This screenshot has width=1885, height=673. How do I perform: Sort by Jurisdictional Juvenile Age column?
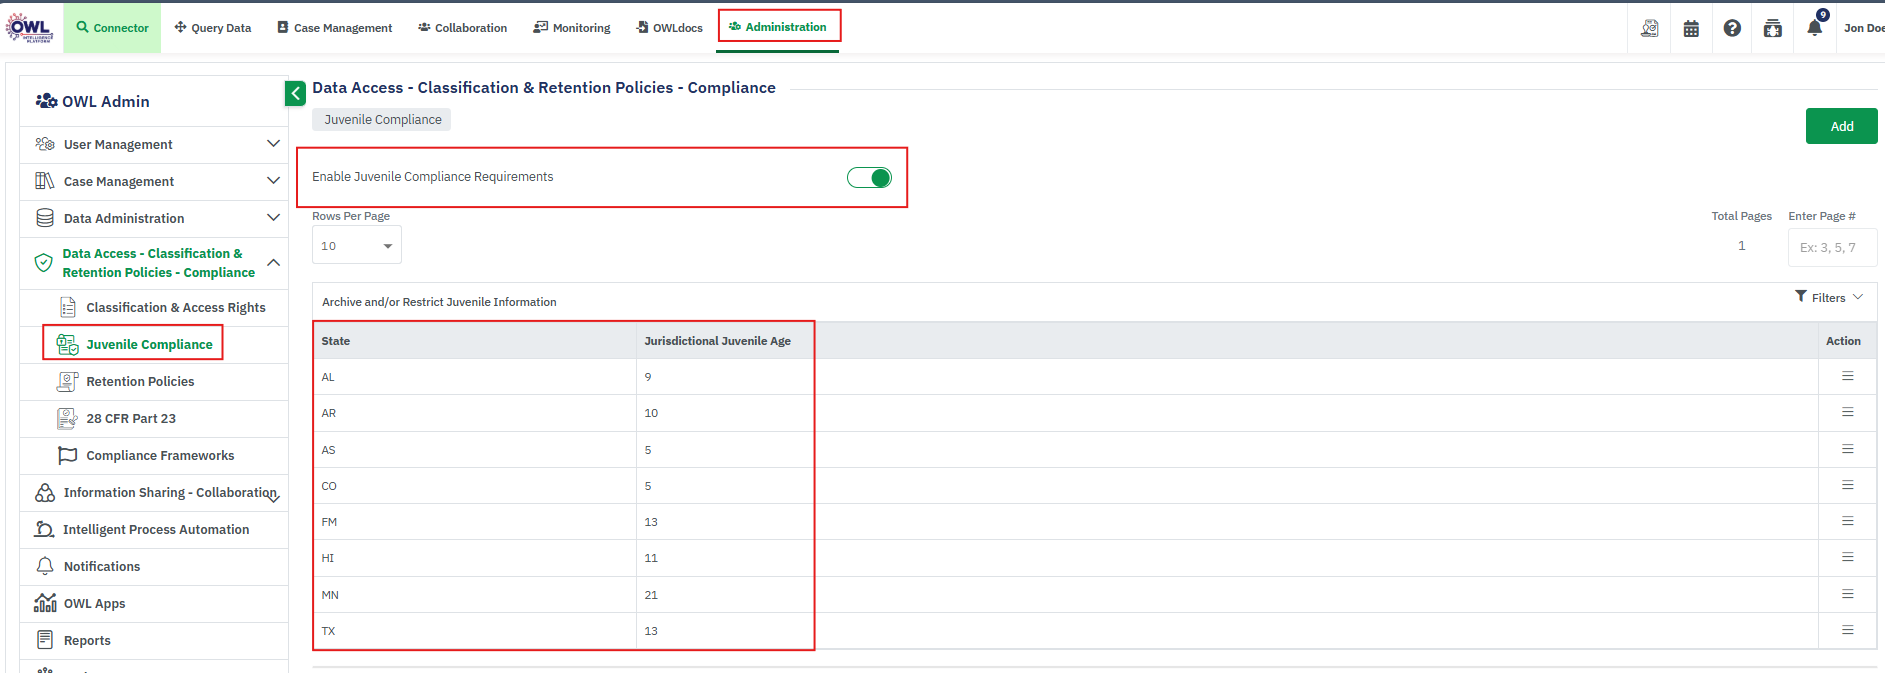click(717, 341)
